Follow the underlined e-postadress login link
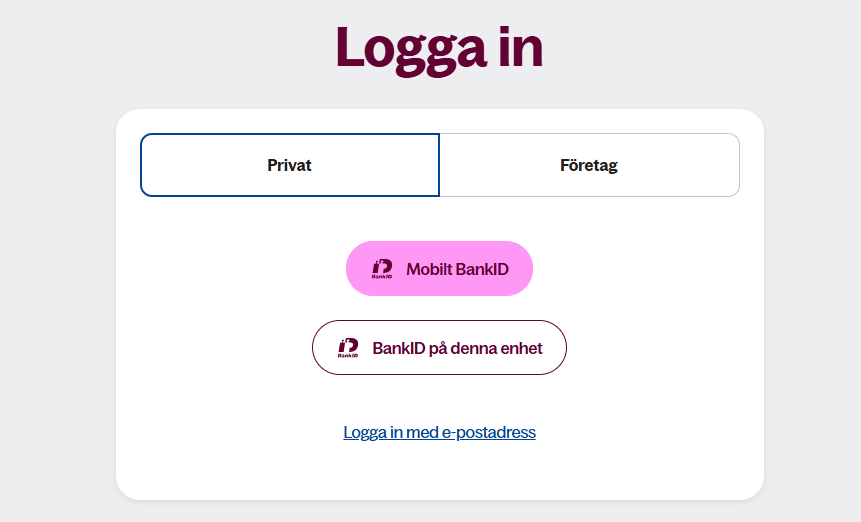 tap(439, 433)
